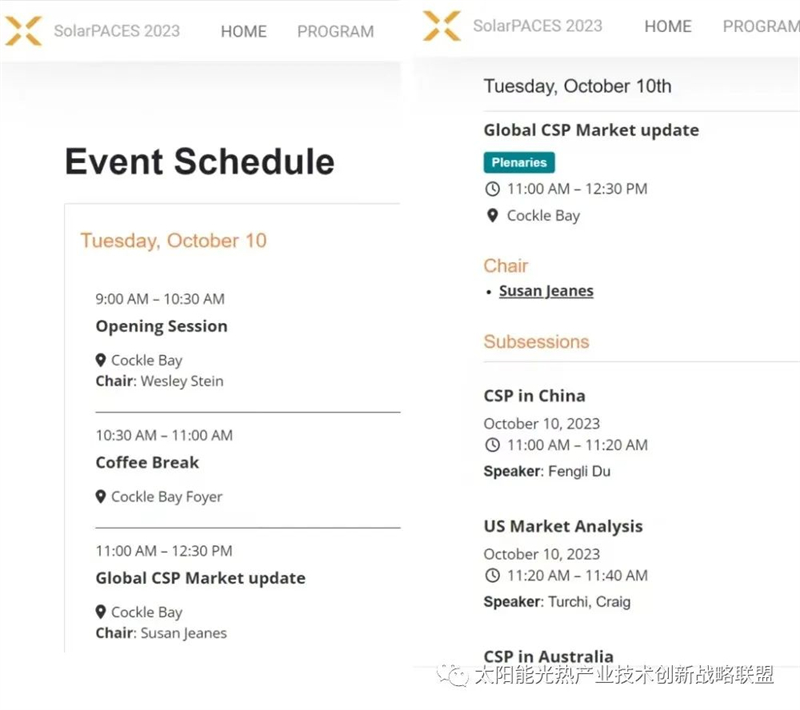
Task: Click WeChat icon in bottom watermark
Action: pos(452,675)
